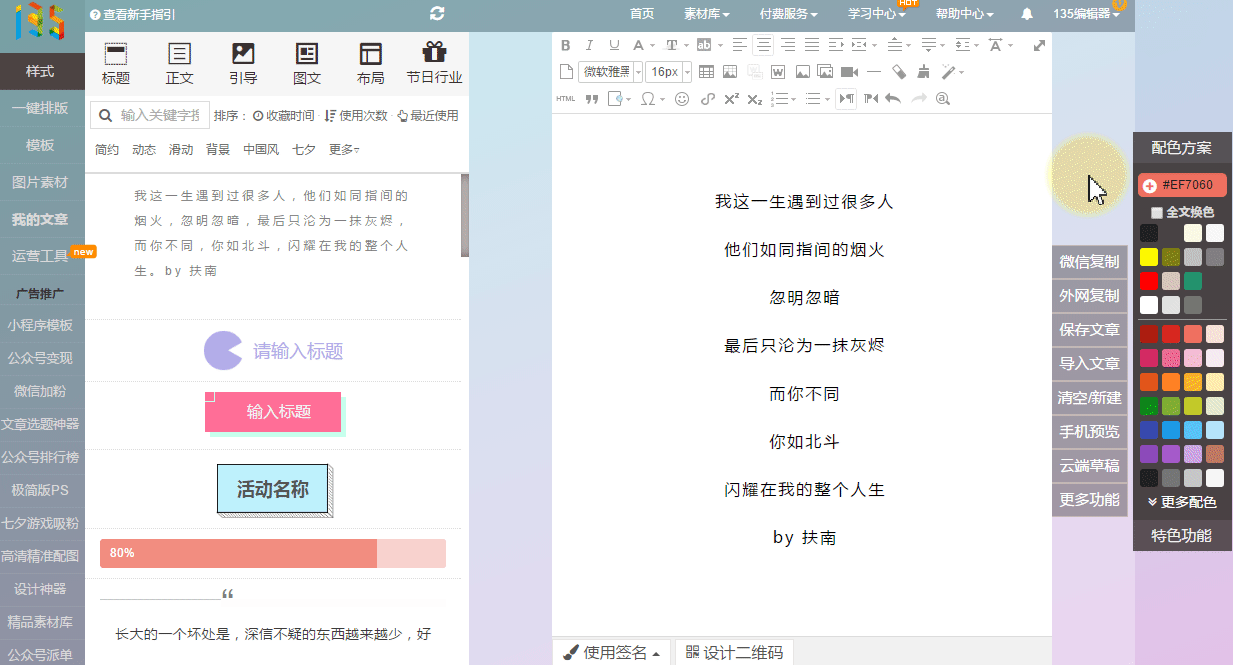1233x665 pixels.
Task: Select the 图文 style category tab
Action: (x=307, y=63)
